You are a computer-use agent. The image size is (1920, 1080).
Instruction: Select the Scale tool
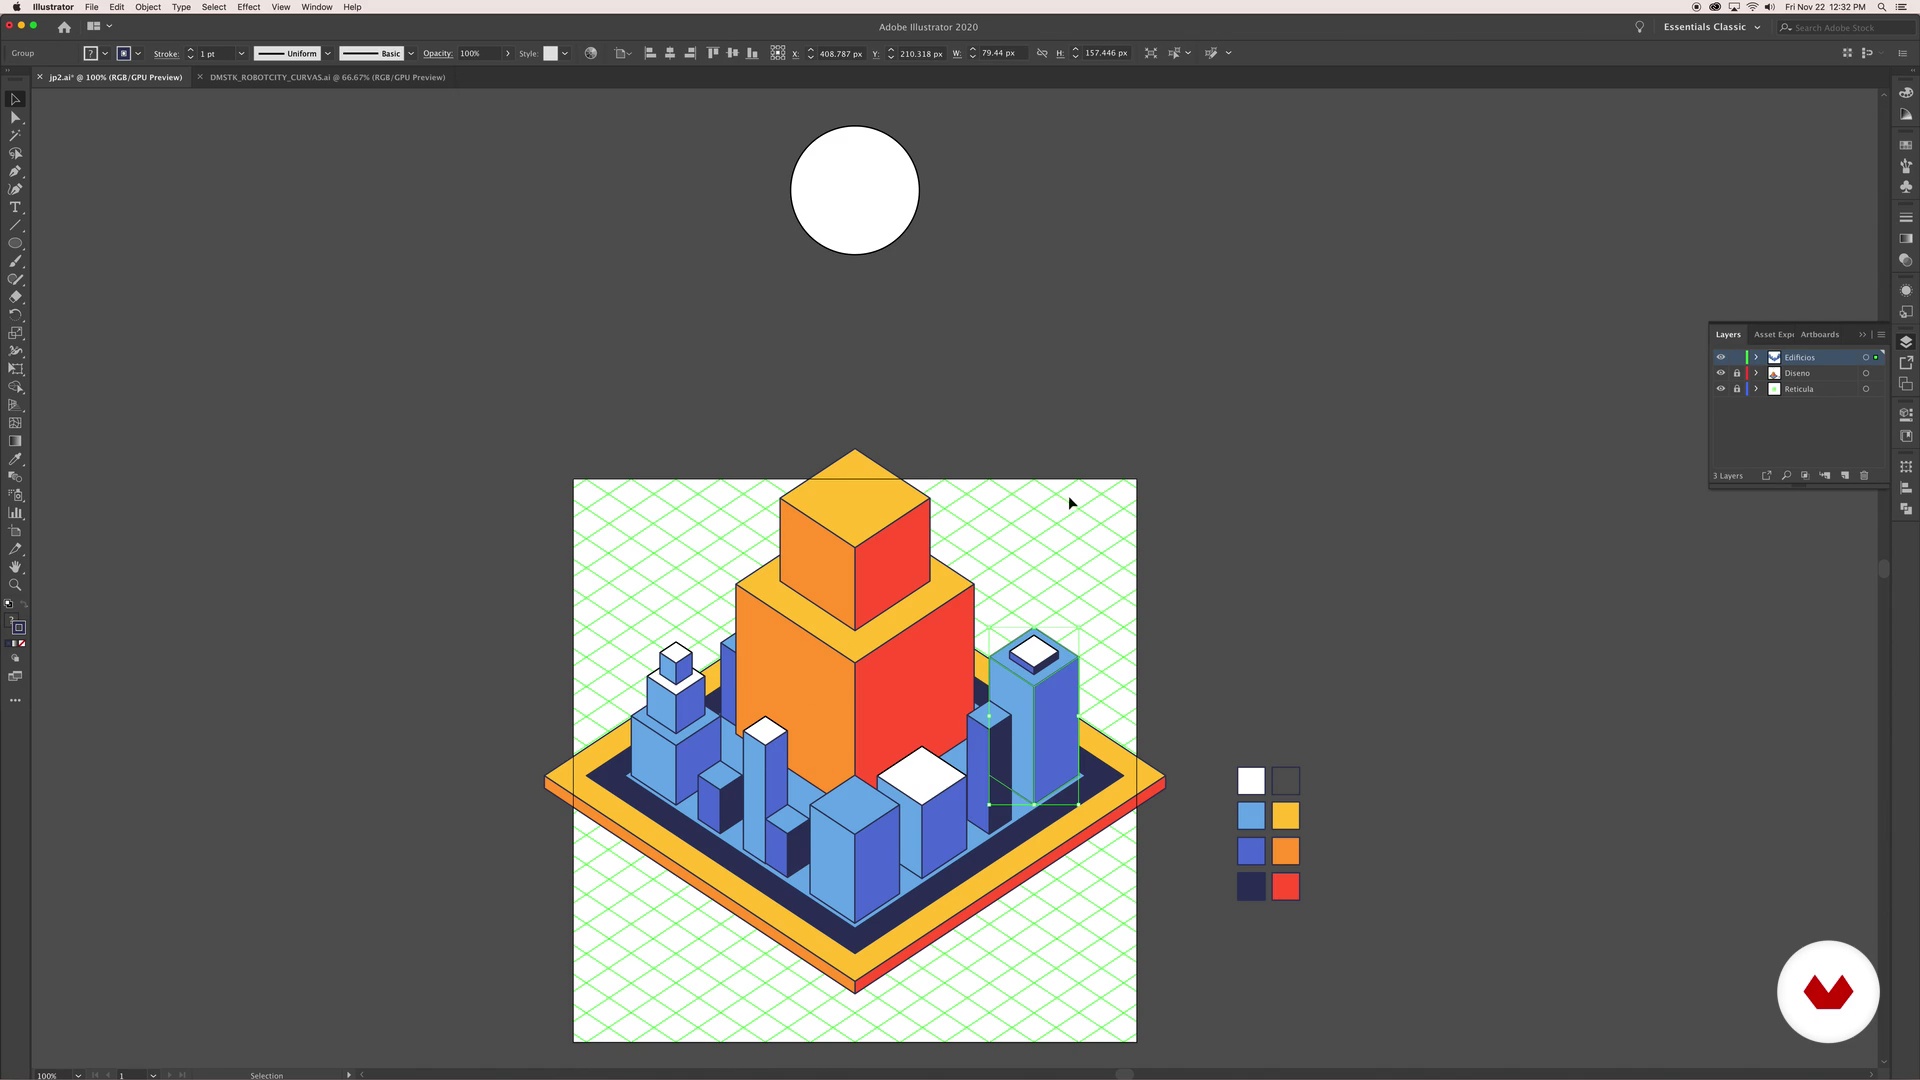tap(15, 333)
